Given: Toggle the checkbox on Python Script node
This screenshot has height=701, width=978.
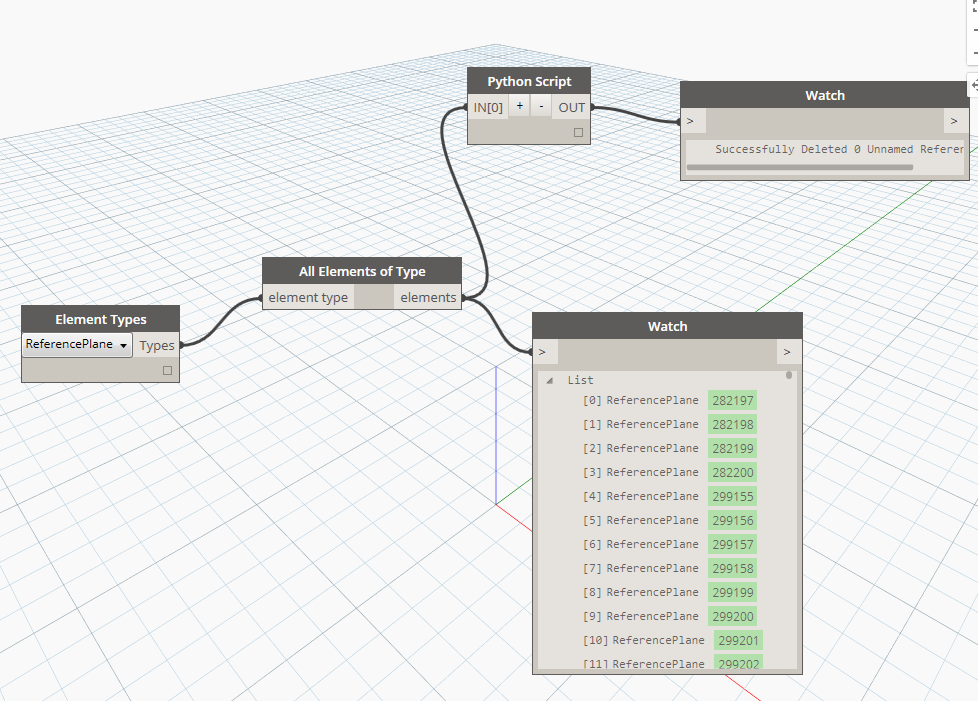Looking at the screenshot, I should click(x=578, y=132).
